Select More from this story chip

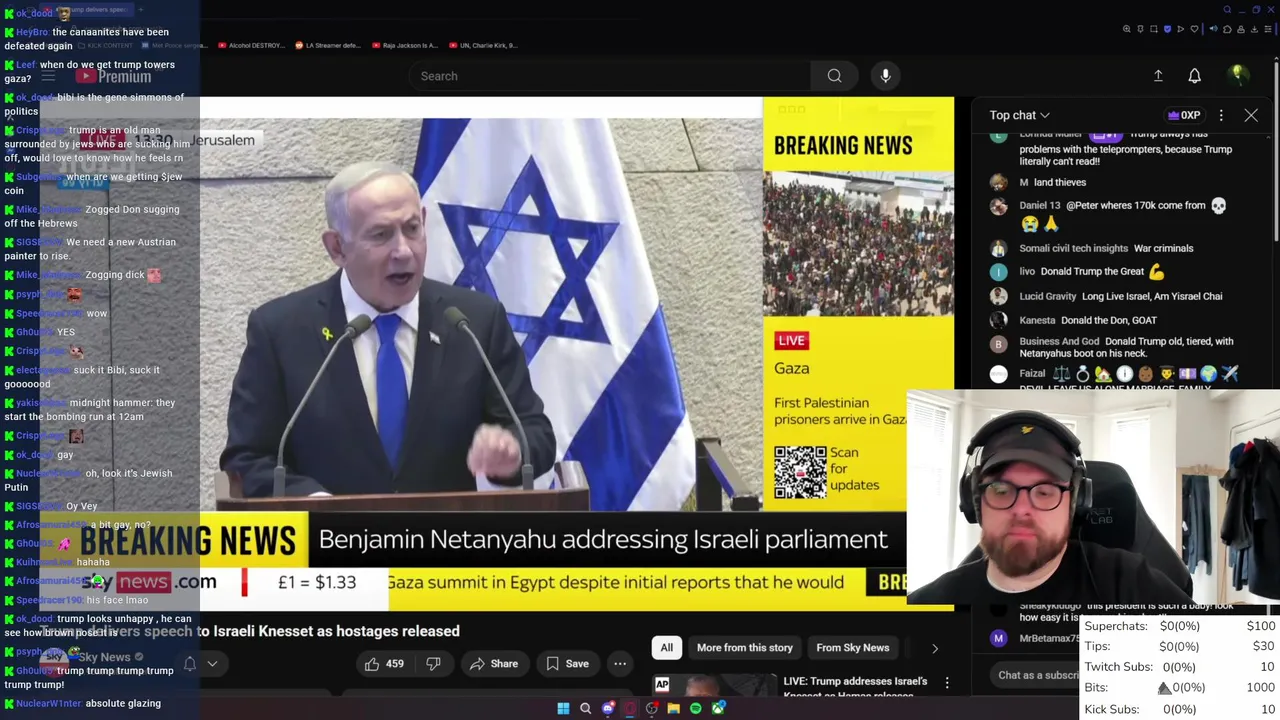coord(744,648)
